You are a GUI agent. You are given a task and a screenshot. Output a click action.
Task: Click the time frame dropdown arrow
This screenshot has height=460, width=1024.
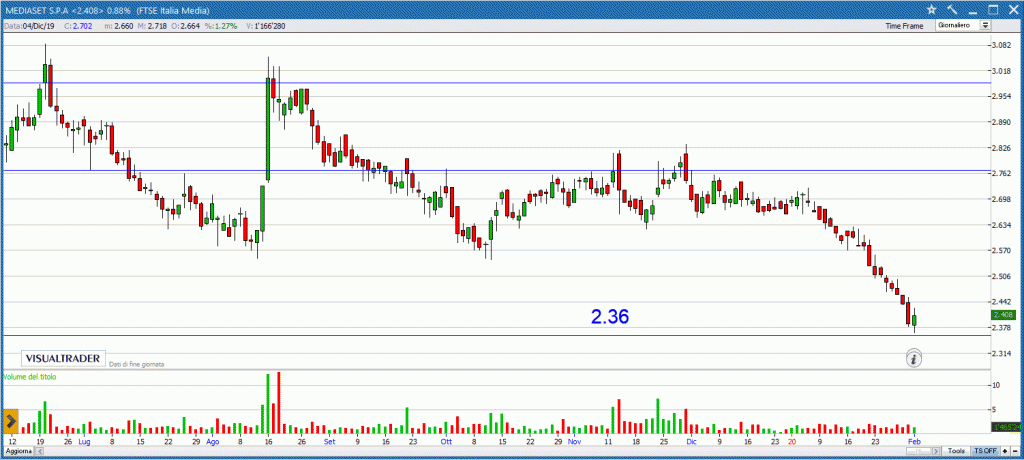pyautogui.click(x=985, y=25)
